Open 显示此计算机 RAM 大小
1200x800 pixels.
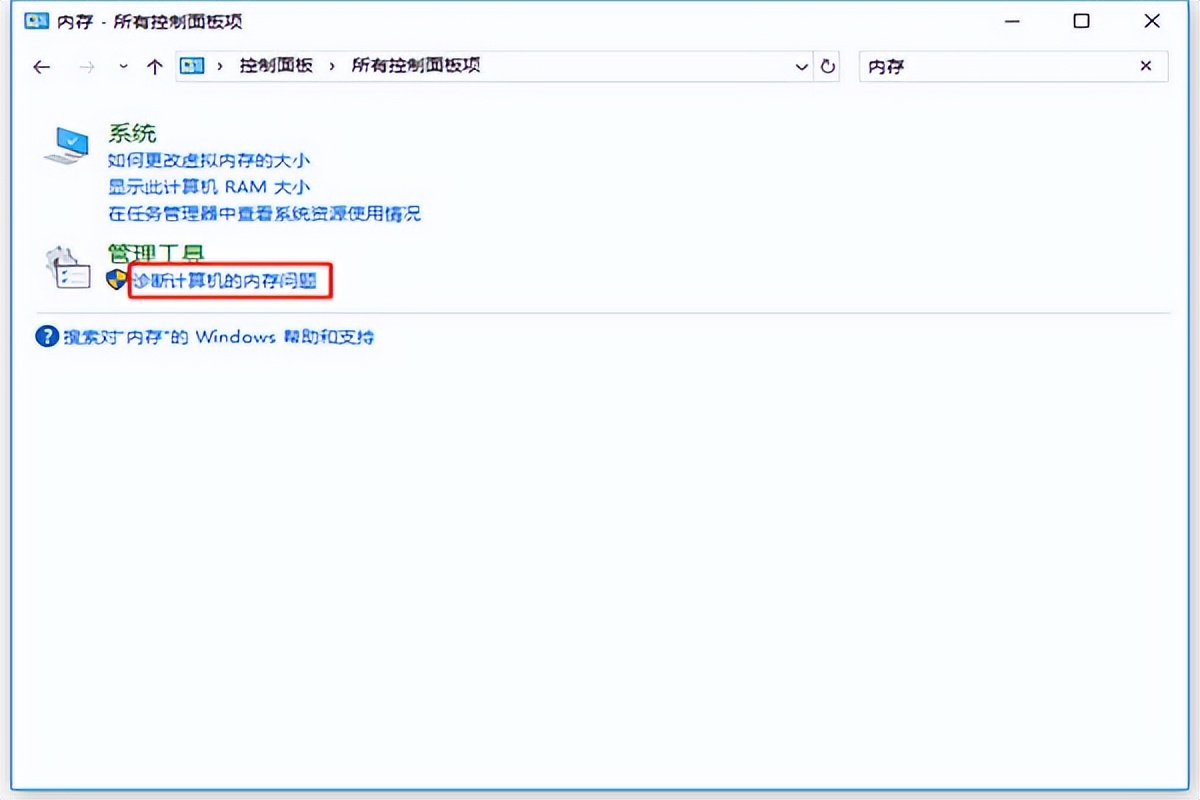(x=212, y=187)
